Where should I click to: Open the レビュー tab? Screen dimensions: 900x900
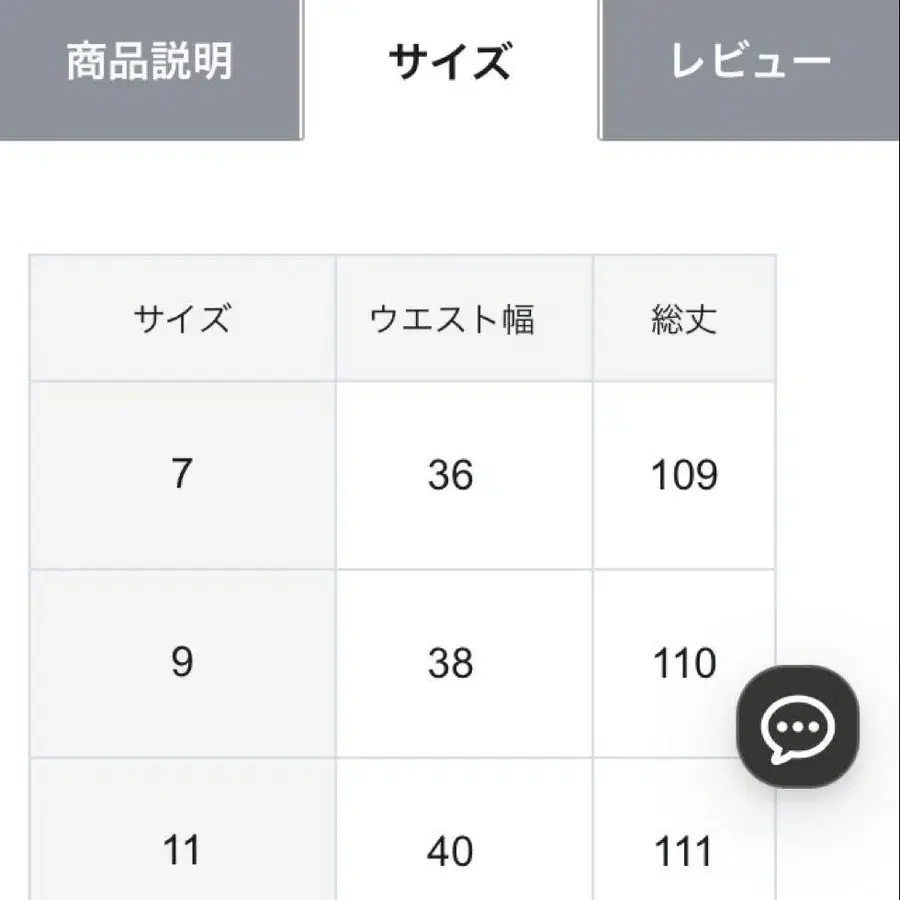[x=750, y=62]
